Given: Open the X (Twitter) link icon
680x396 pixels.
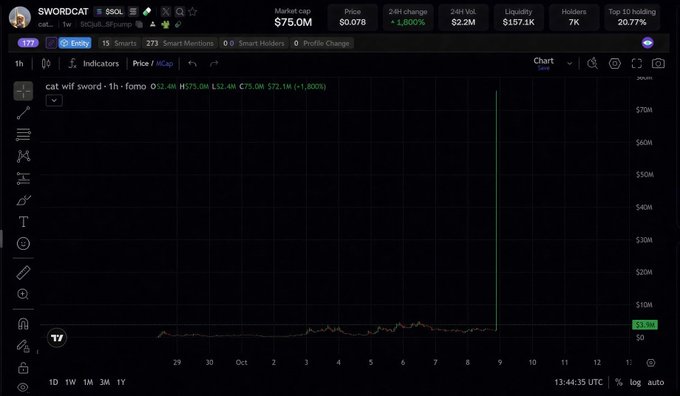Looking at the screenshot, I should point(166,12).
